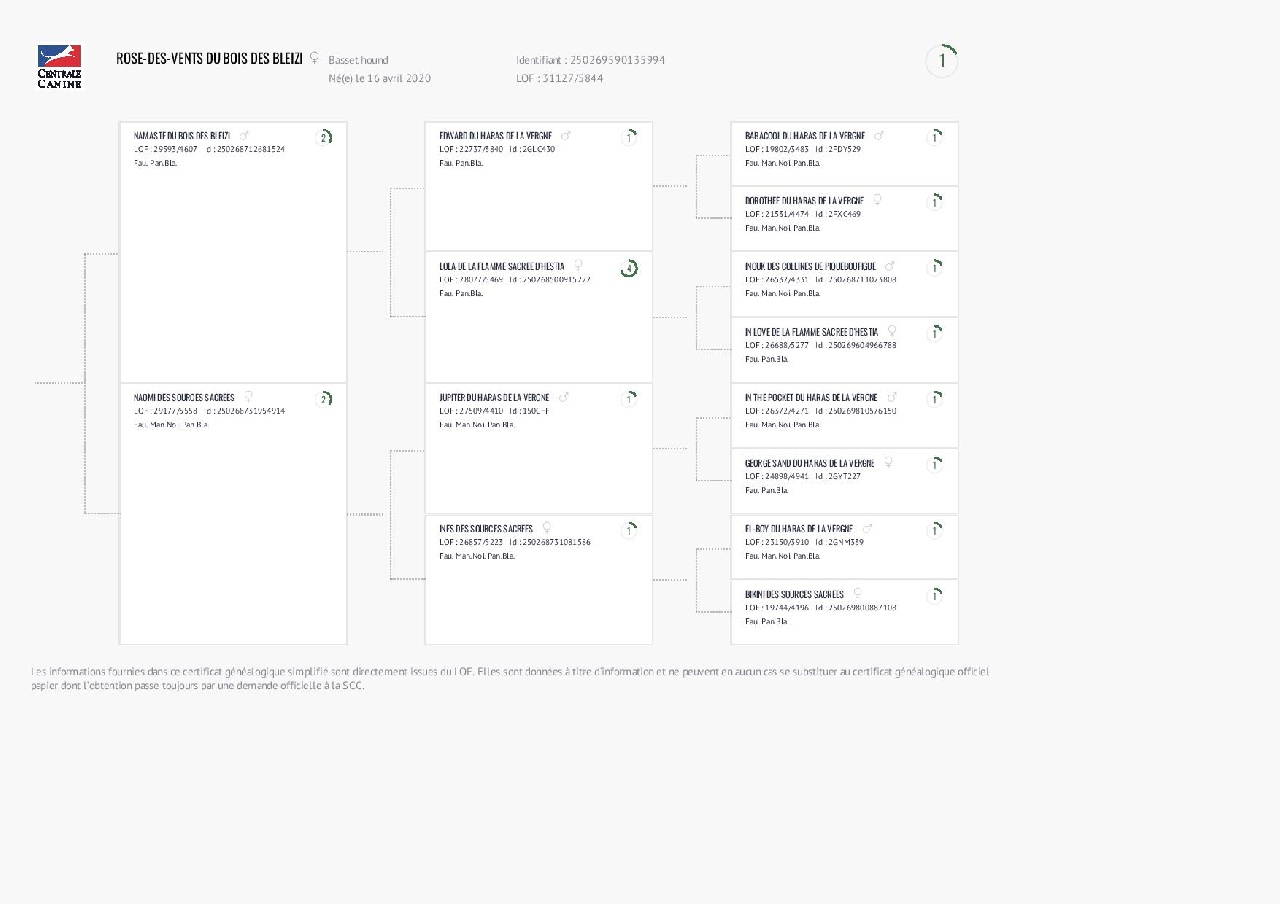
Task: Open Fl-Roy du Haras de la Vergne entry
Action: click(x=798, y=528)
